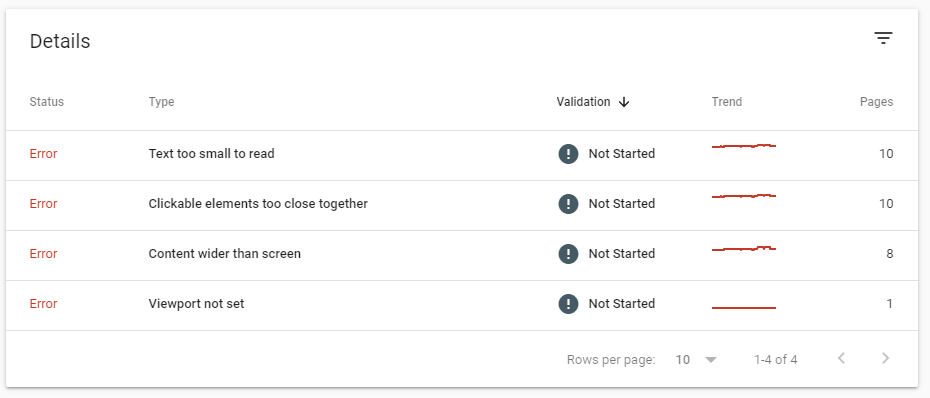Click the exclamation icon for Viewport not set
This screenshot has height=398, width=930.
click(x=568, y=304)
